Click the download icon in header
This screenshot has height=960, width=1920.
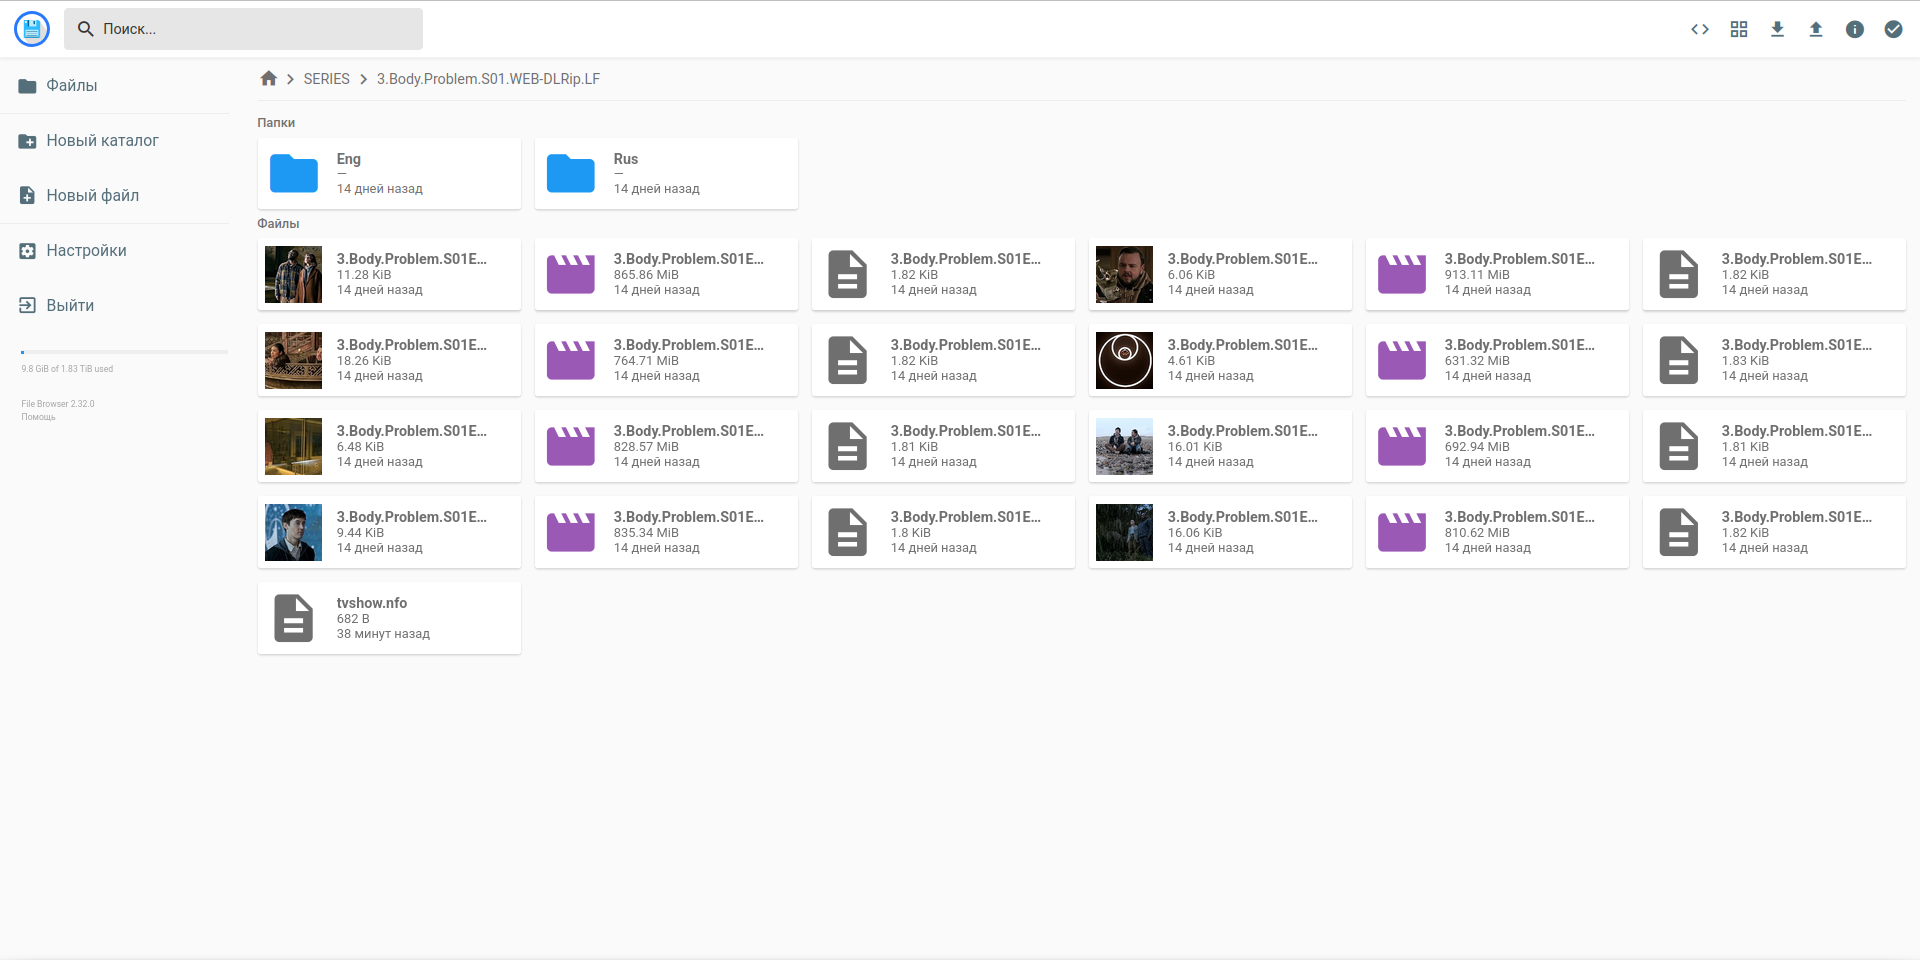click(x=1777, y=29)
